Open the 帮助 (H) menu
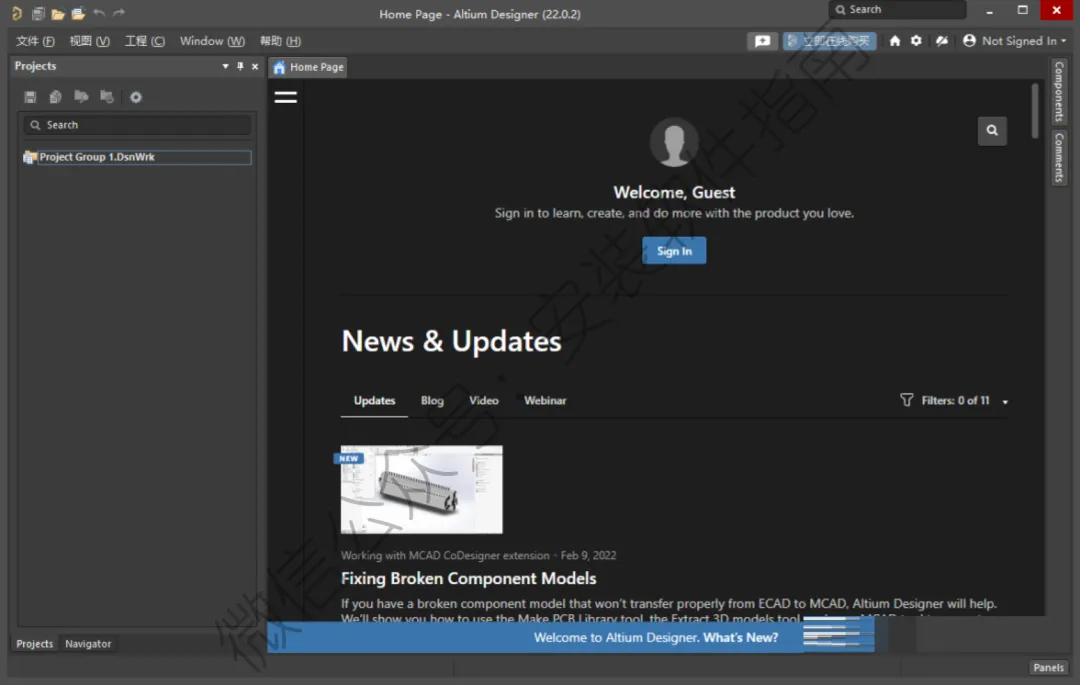 (280, 41)
